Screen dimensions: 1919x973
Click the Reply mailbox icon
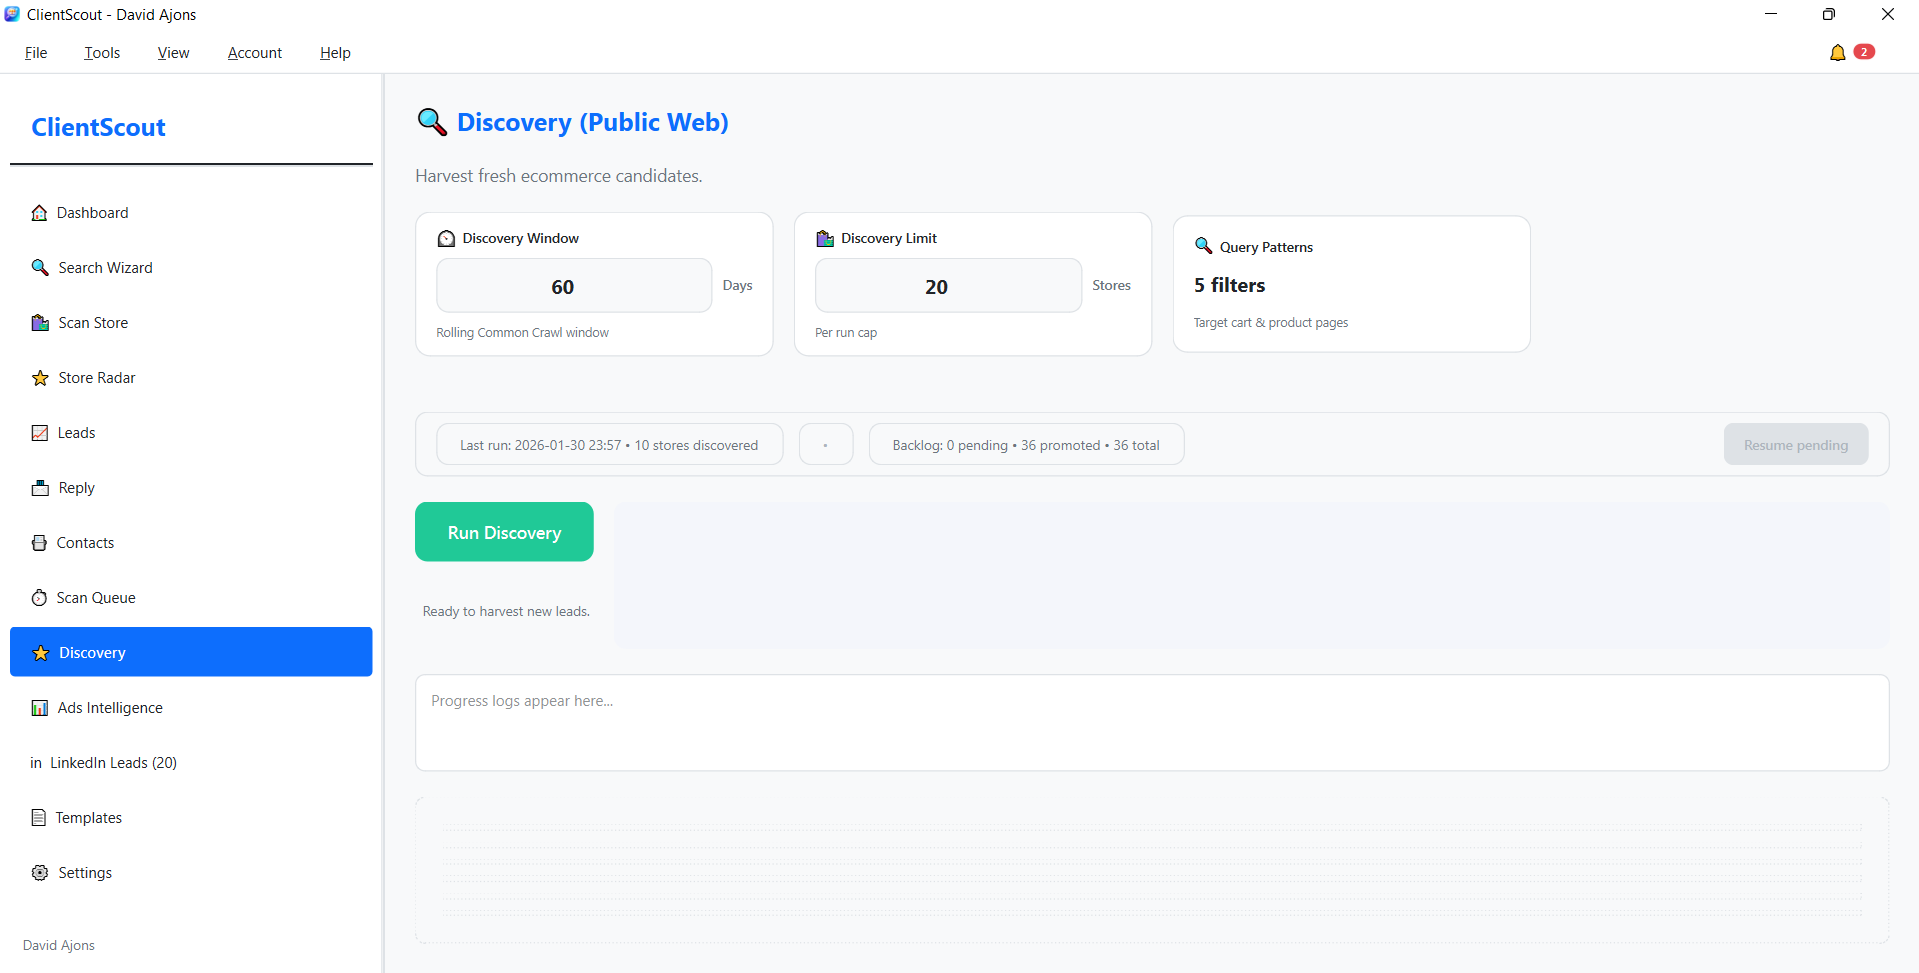[x=40, y=488]
